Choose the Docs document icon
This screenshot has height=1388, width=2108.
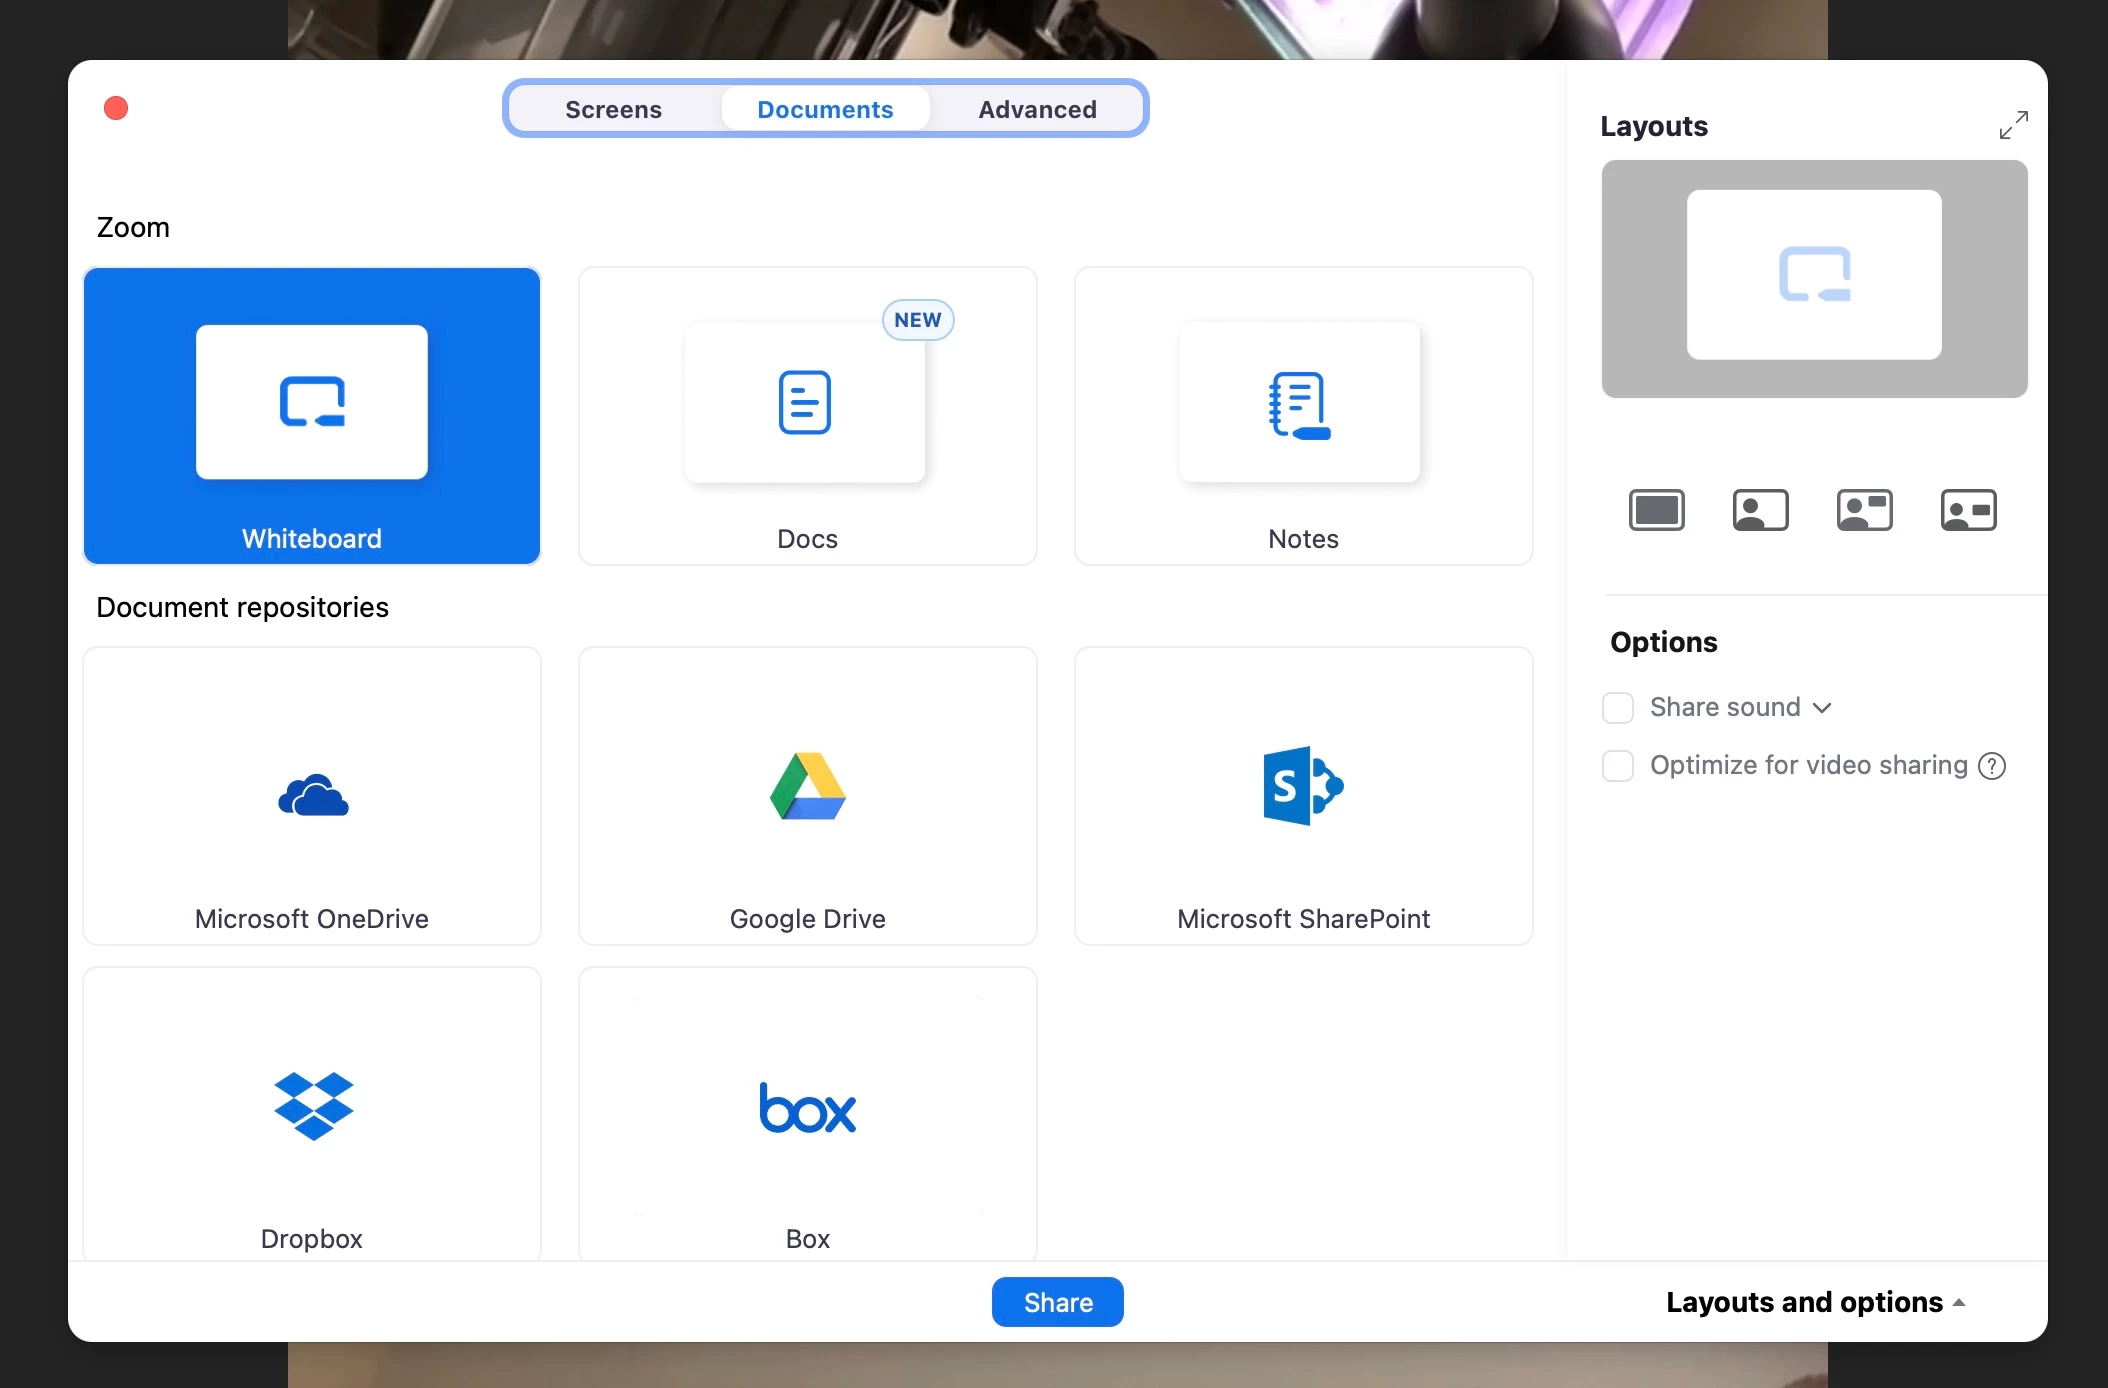(x=805, y=403)
